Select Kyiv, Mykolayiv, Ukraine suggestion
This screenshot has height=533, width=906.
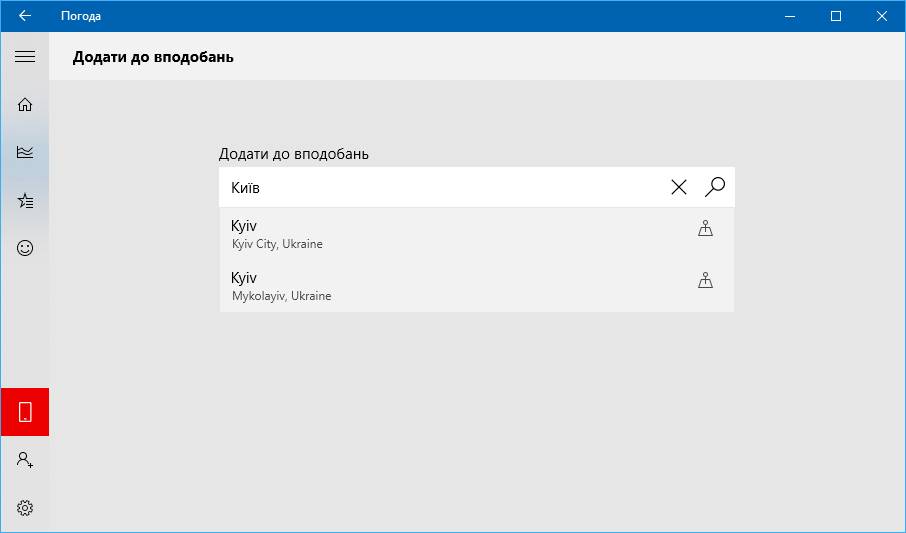click(x=477, y=286)
